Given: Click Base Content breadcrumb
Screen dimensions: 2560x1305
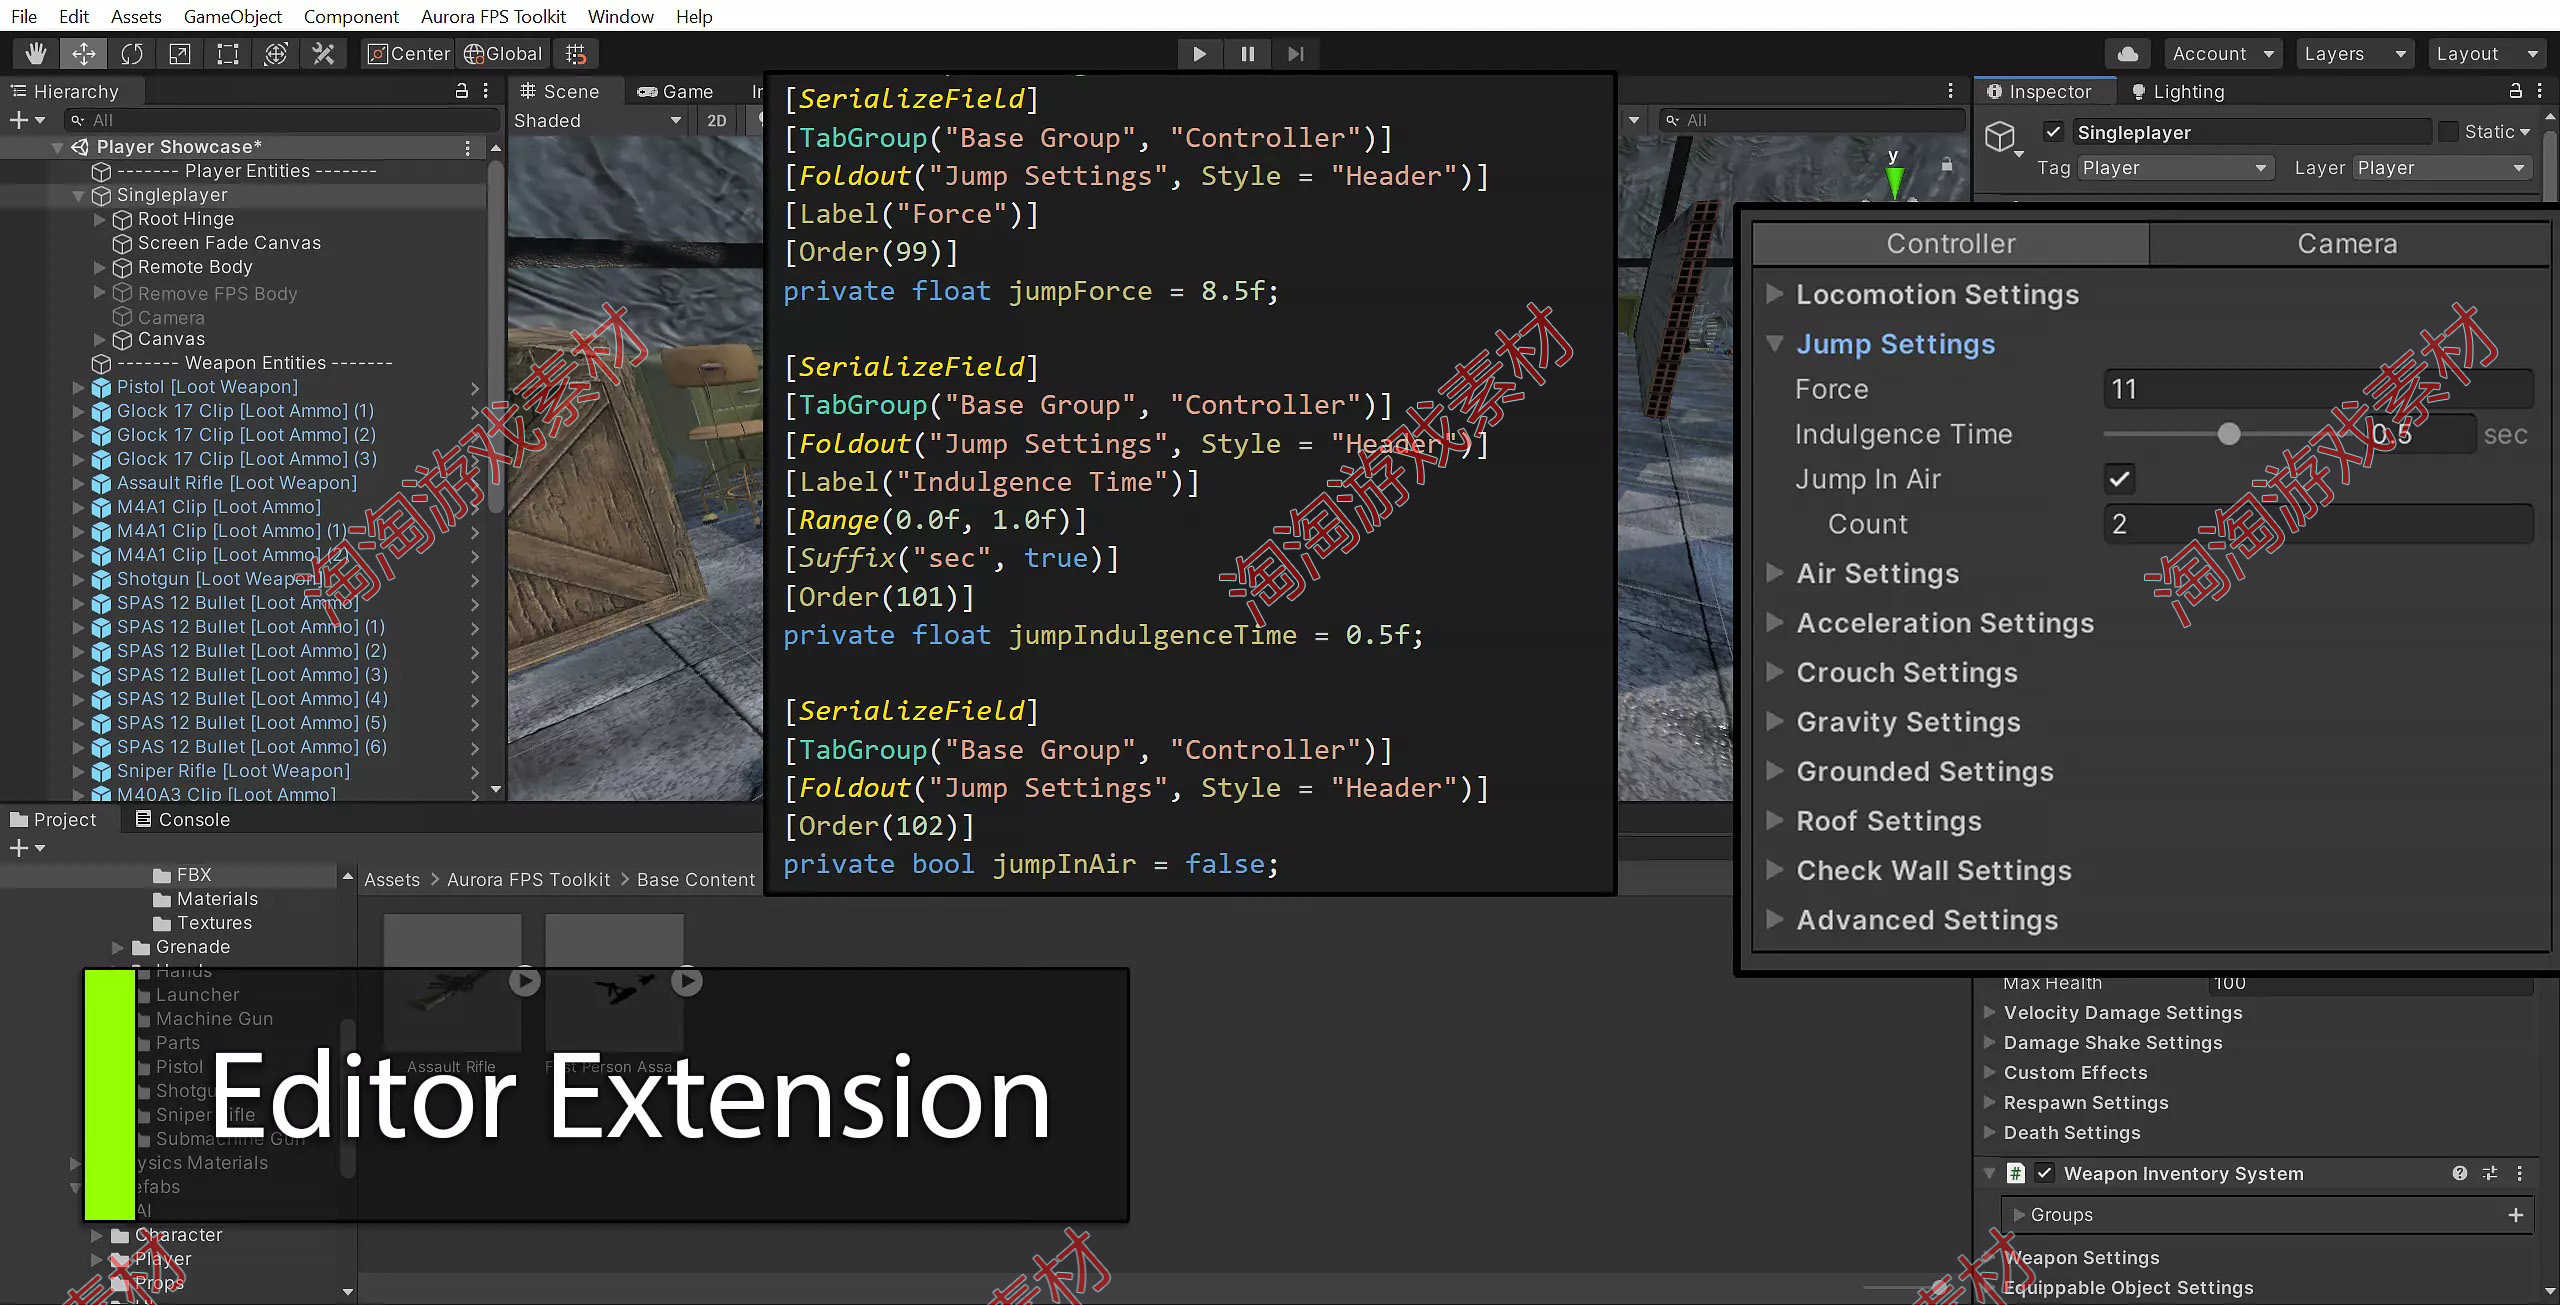Looking at the screenshot, I should [x=696, y=880].
